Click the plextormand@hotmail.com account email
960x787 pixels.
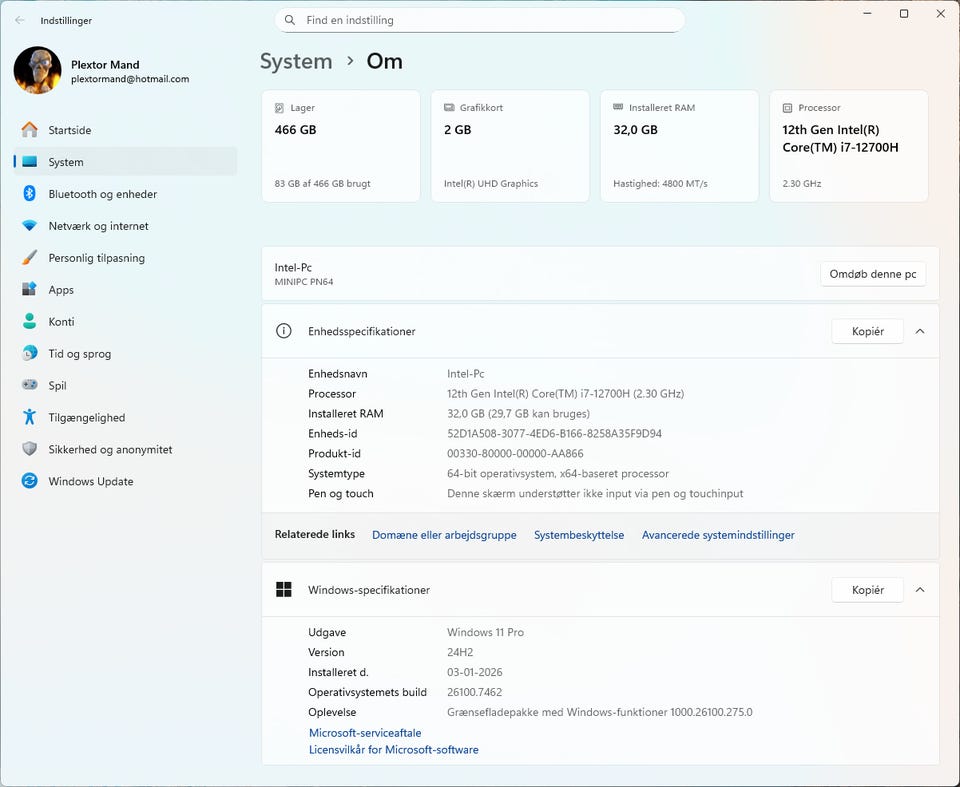coord(130,79)
